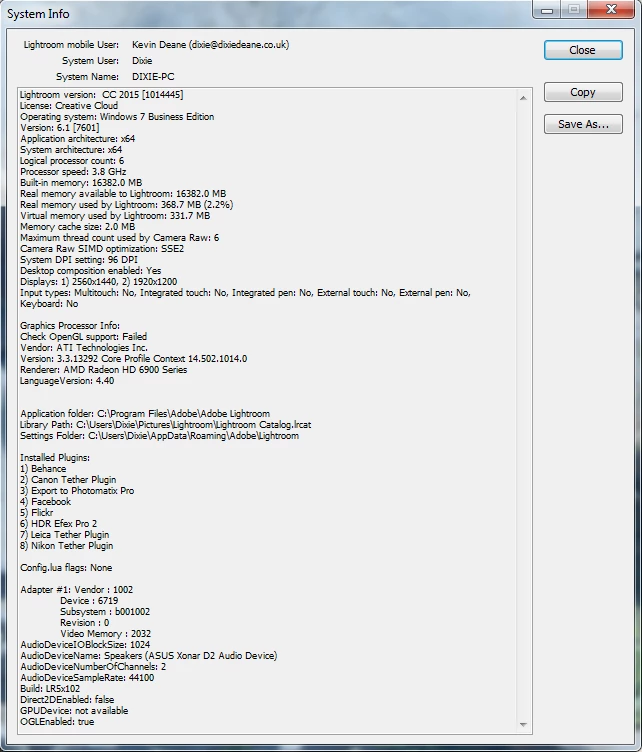Click 'Application architecture: x64' line
Screen dimensions: 642x752
click(78, 139)
